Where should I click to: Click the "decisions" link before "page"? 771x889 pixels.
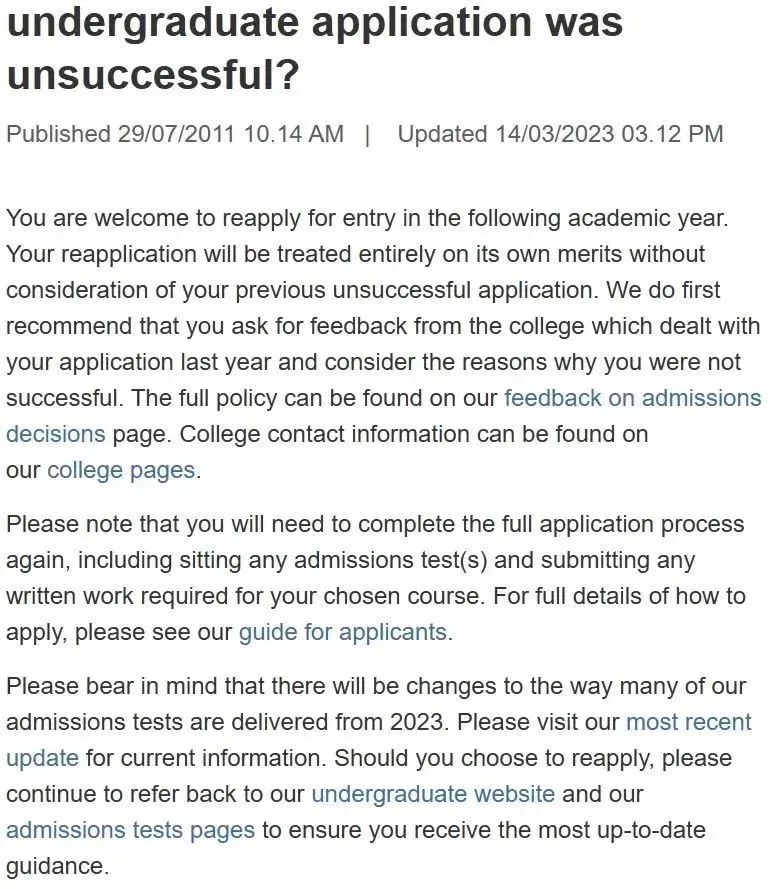coord(56,434)
